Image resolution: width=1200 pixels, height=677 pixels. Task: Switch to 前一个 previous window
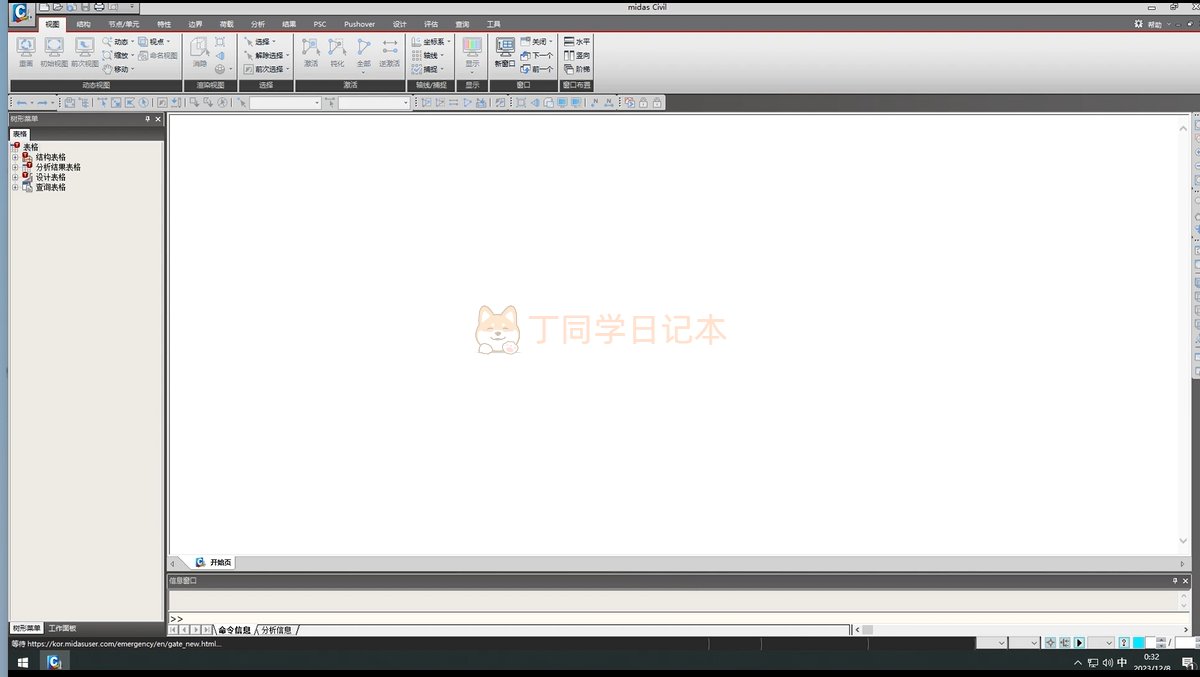point(537,69)
